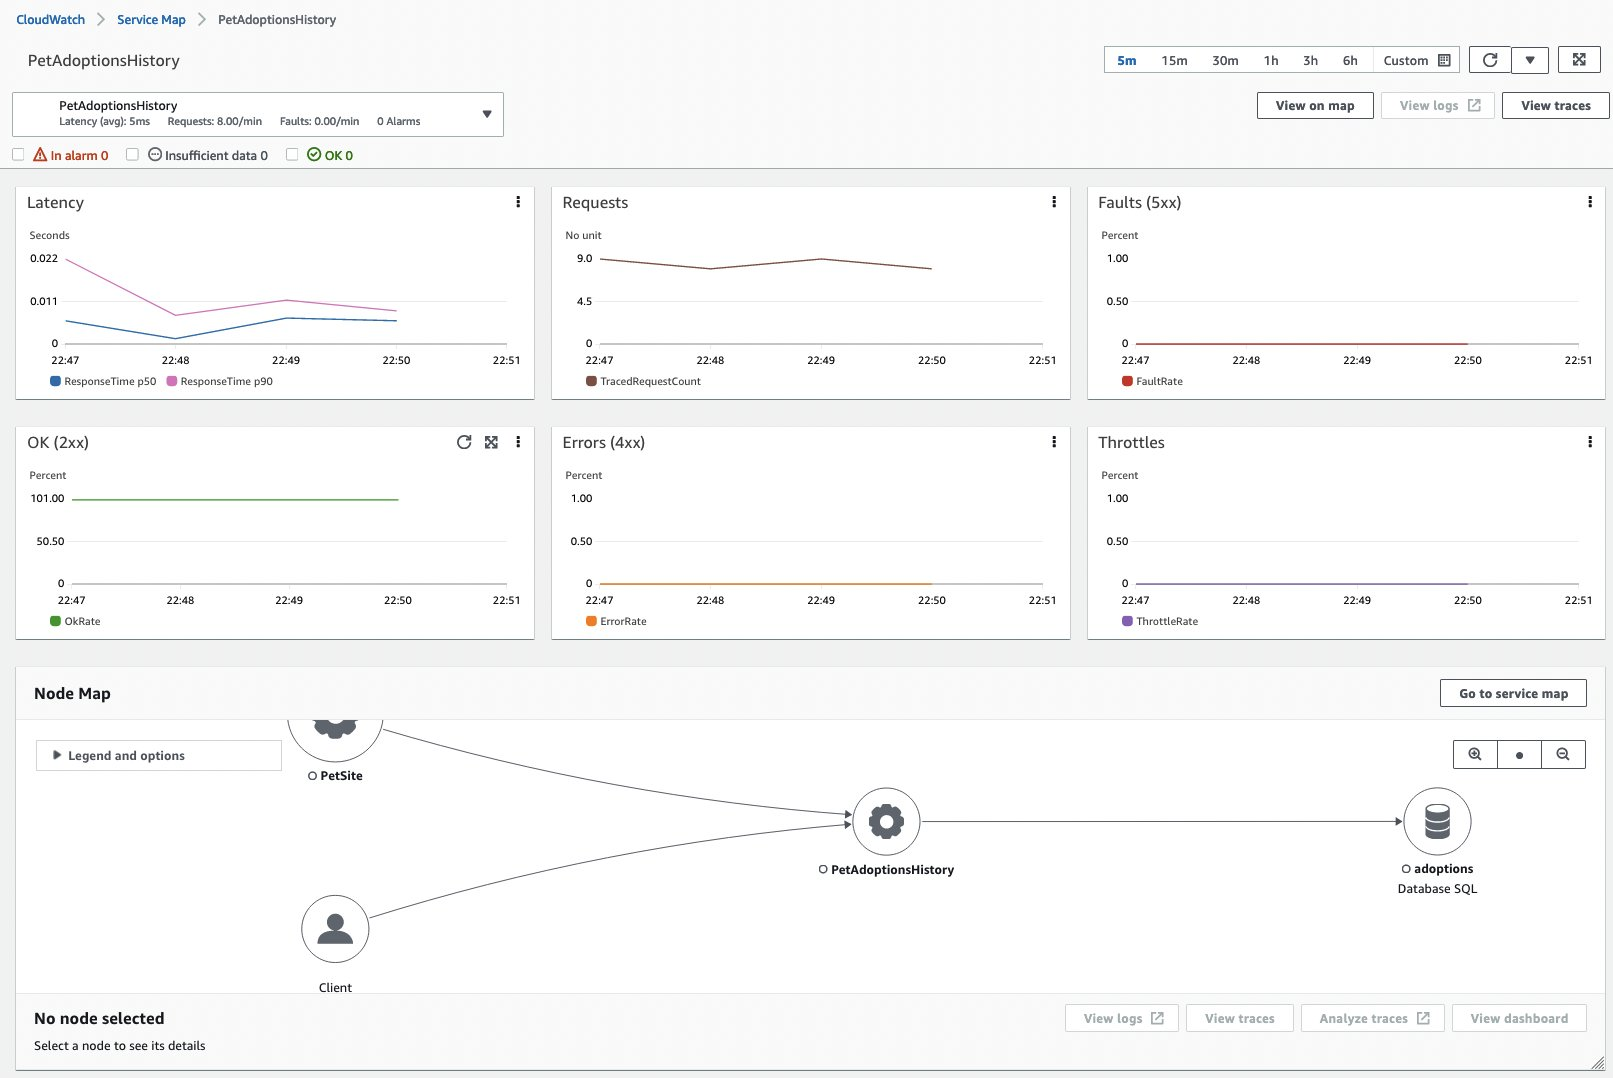Reset Node Map zoom with the center dot

(1519, 754)
